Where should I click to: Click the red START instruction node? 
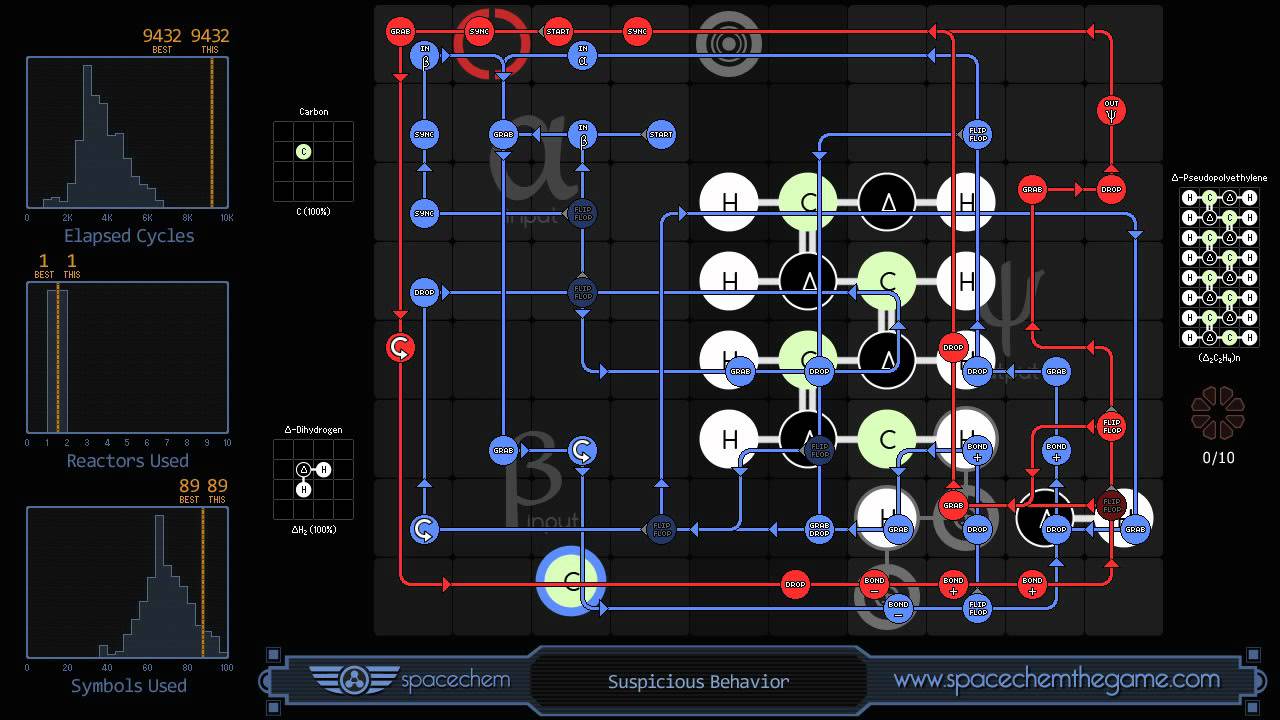[558, 31]
